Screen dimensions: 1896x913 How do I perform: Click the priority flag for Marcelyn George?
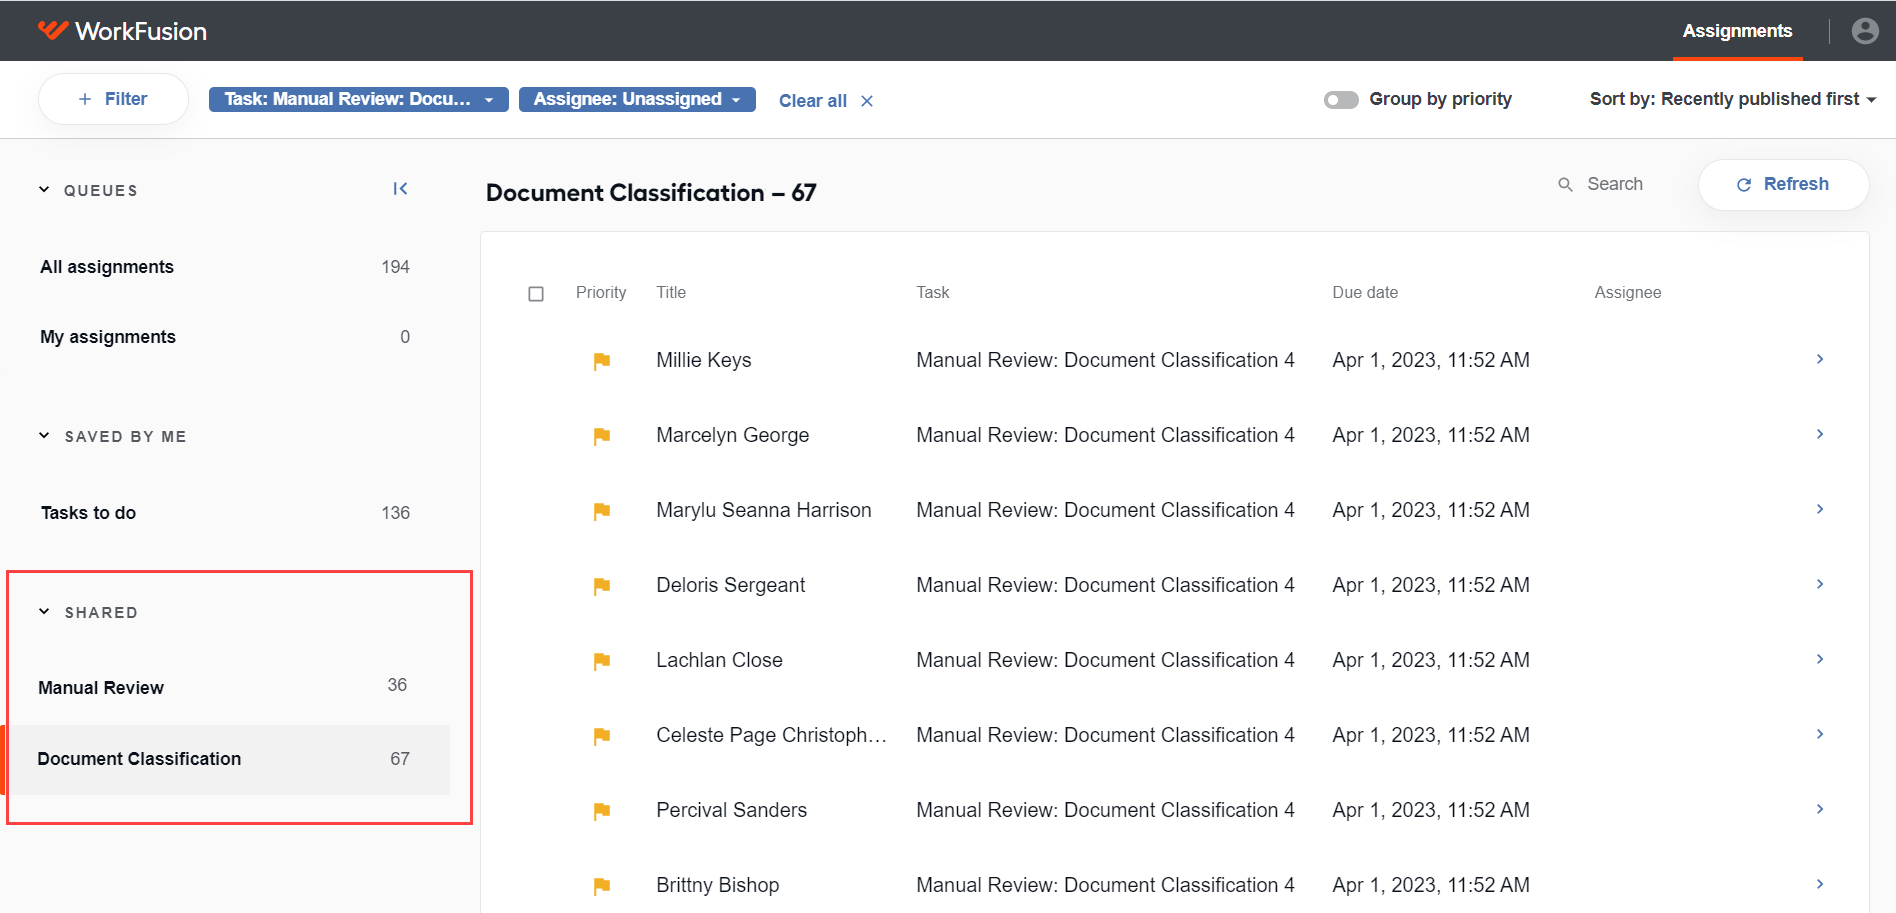(x=602, y=436)
